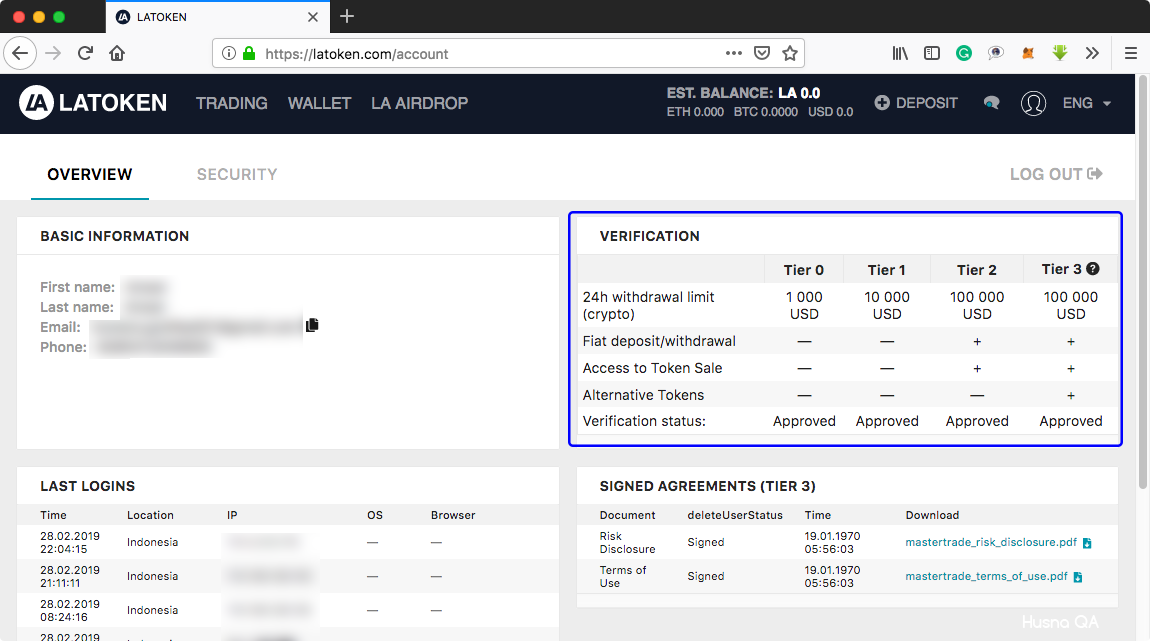Show more toolbar items chevron
The height and width of the screenshot is (641, 1150).
[1092, 54]
